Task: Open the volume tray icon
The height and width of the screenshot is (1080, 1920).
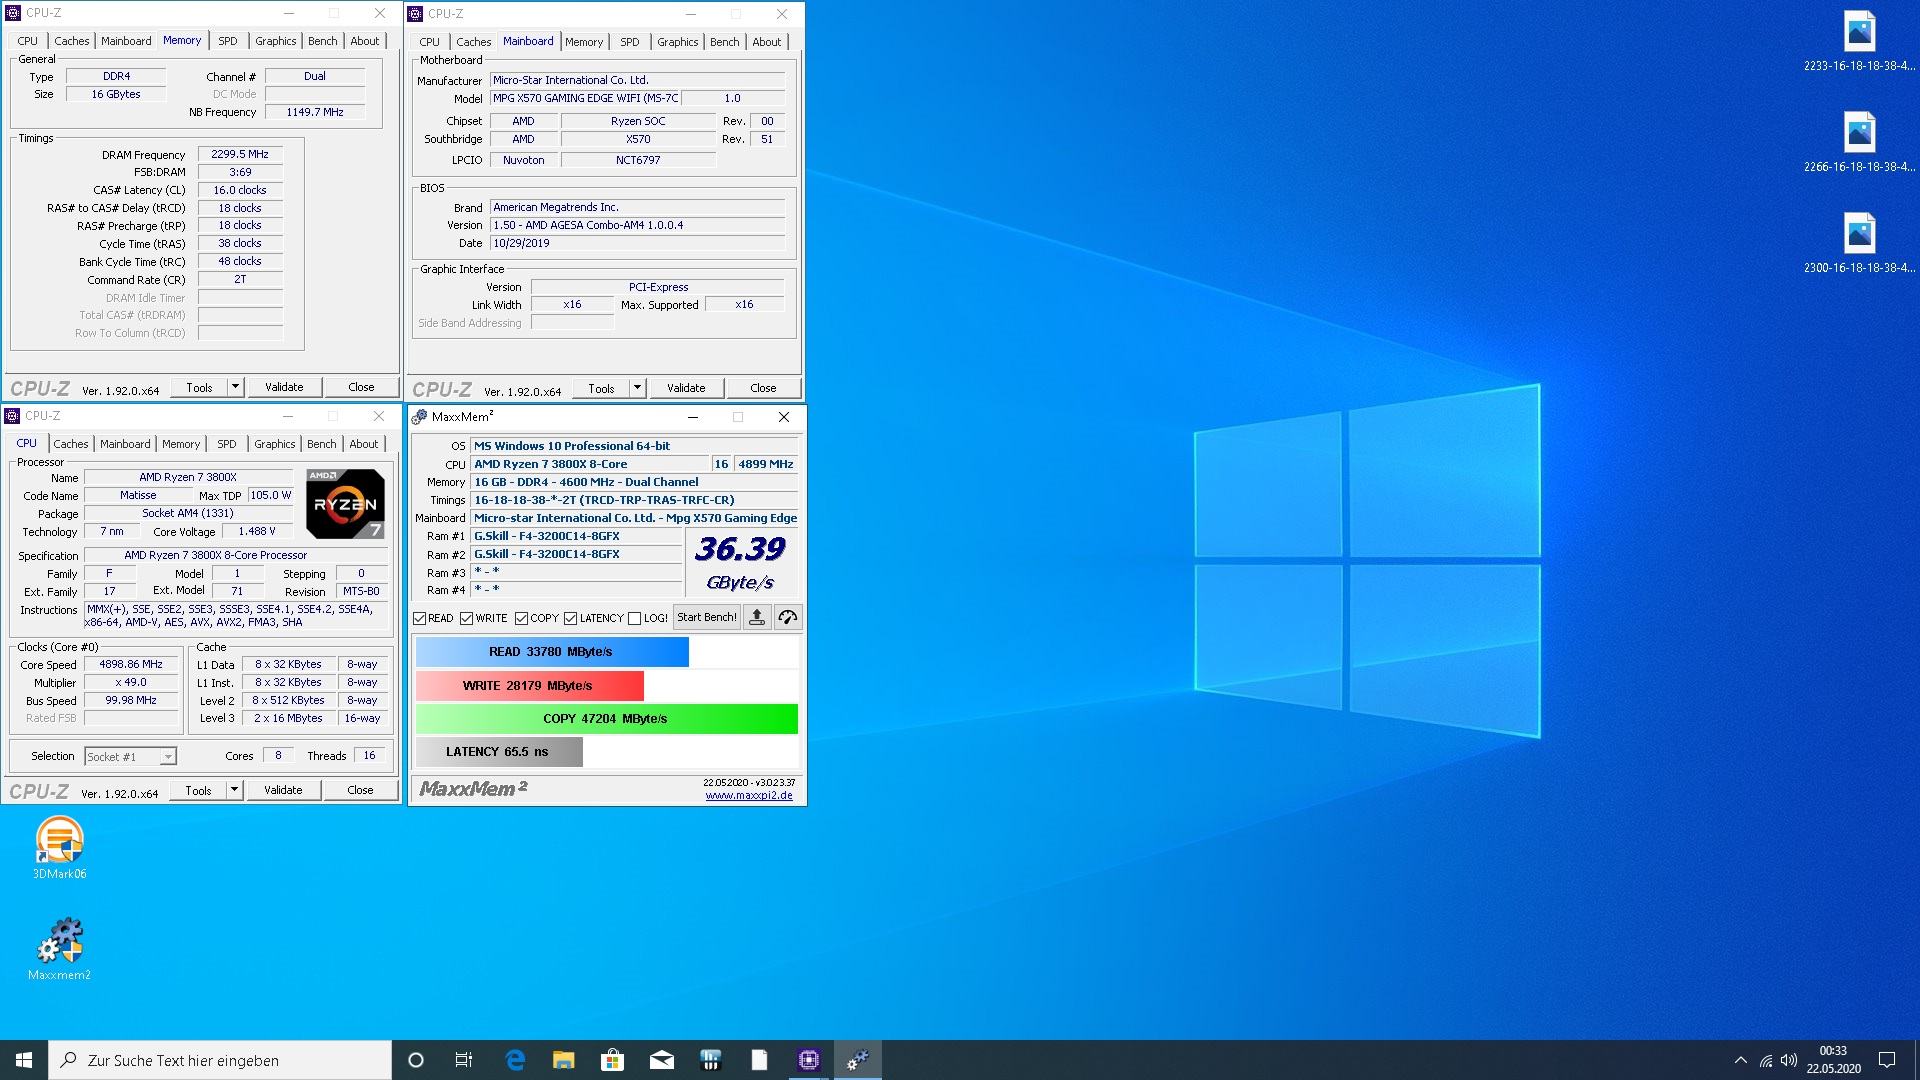Action: coord(1789,1060)
